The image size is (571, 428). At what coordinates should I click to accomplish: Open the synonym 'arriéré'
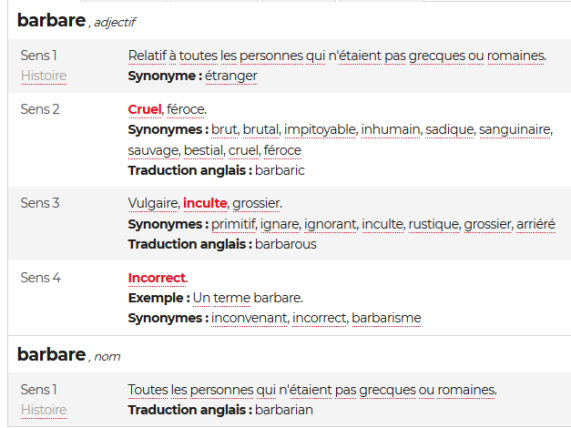pos(536,224)
